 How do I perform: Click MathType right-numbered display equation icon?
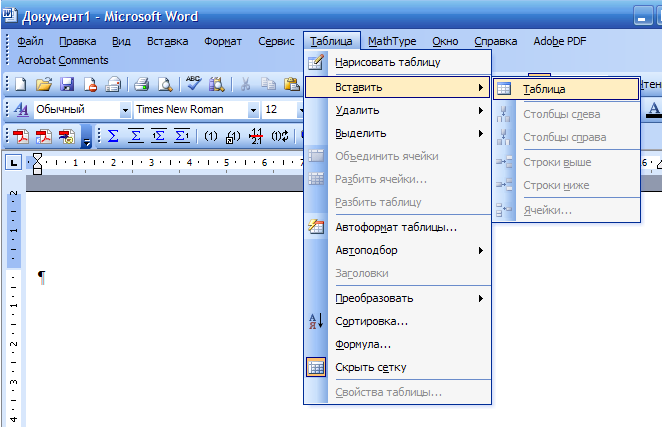point(182,136)
